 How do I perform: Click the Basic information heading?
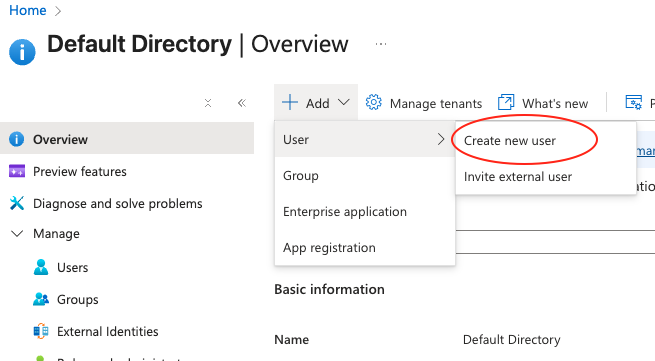coord(329,289)
